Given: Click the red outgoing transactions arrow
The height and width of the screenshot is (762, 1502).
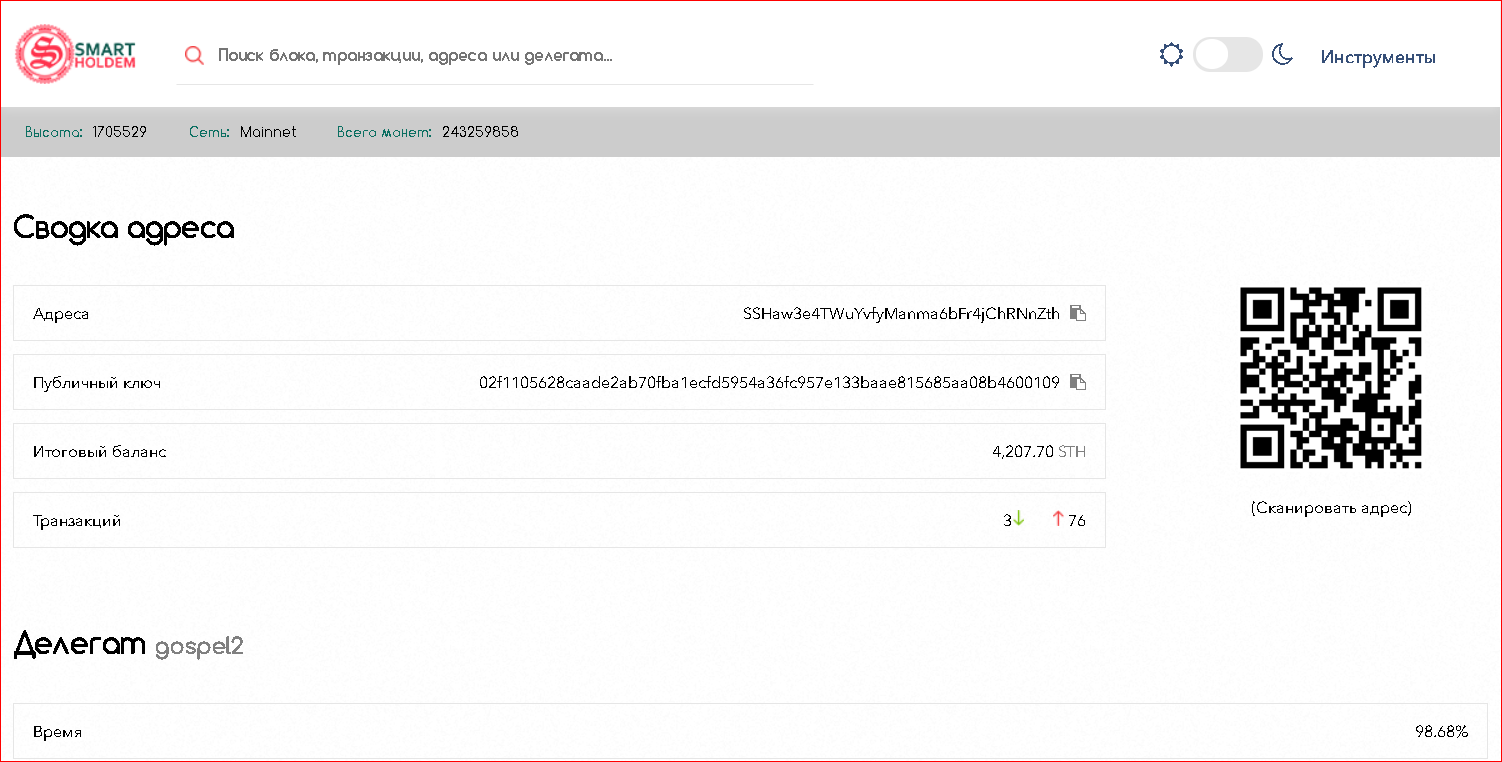Looking at the screenshot, I should [x=1058, y=519].
